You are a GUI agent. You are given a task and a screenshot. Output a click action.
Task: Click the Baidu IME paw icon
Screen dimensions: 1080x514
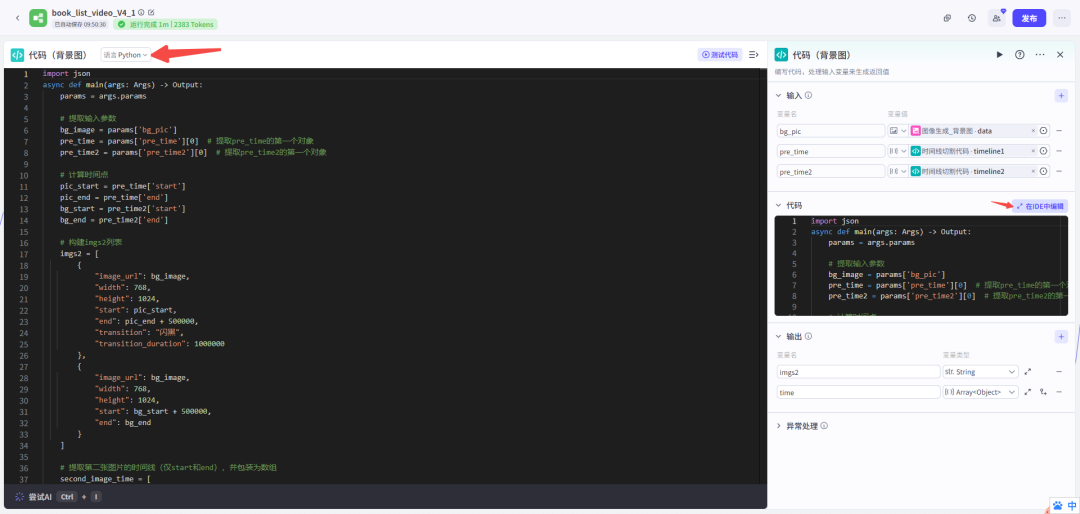(x=1058, y=505)
